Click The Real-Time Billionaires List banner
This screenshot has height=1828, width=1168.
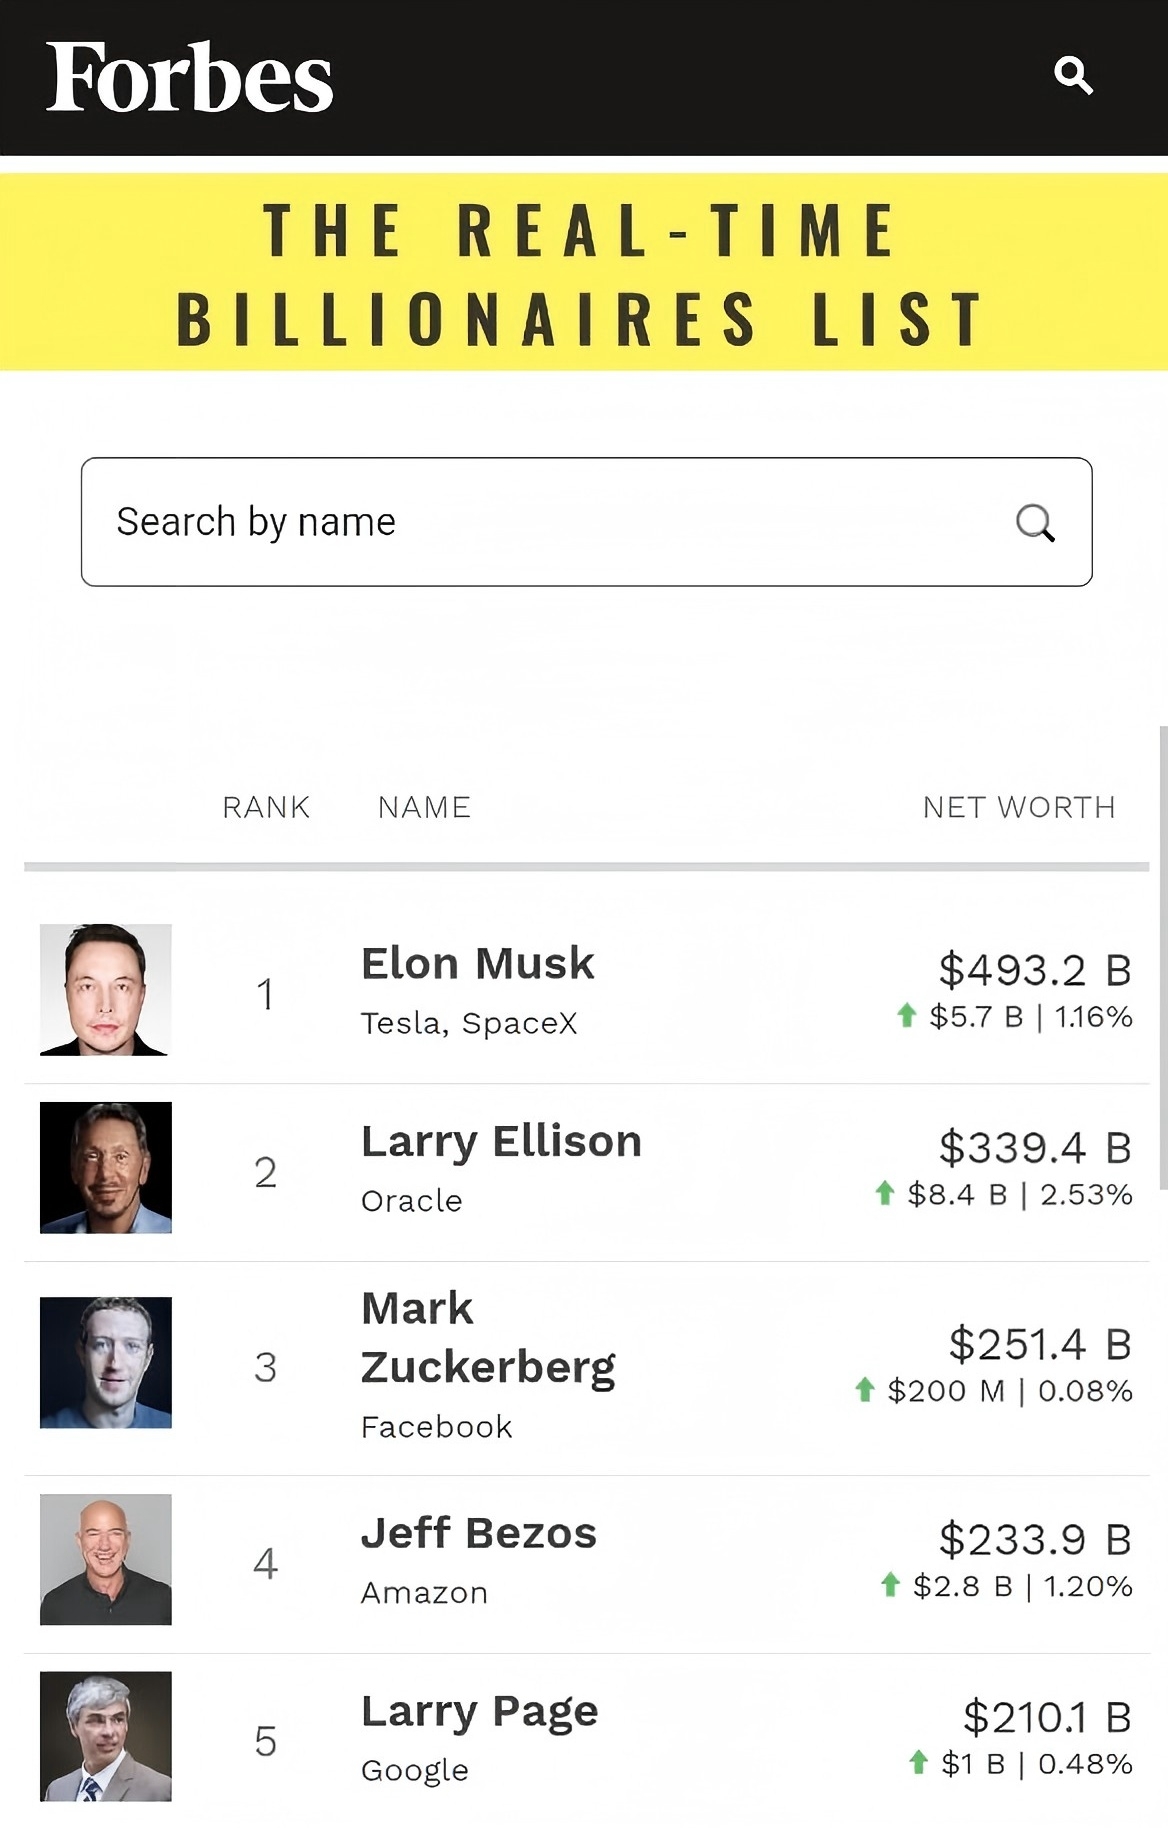coord(584,272)
